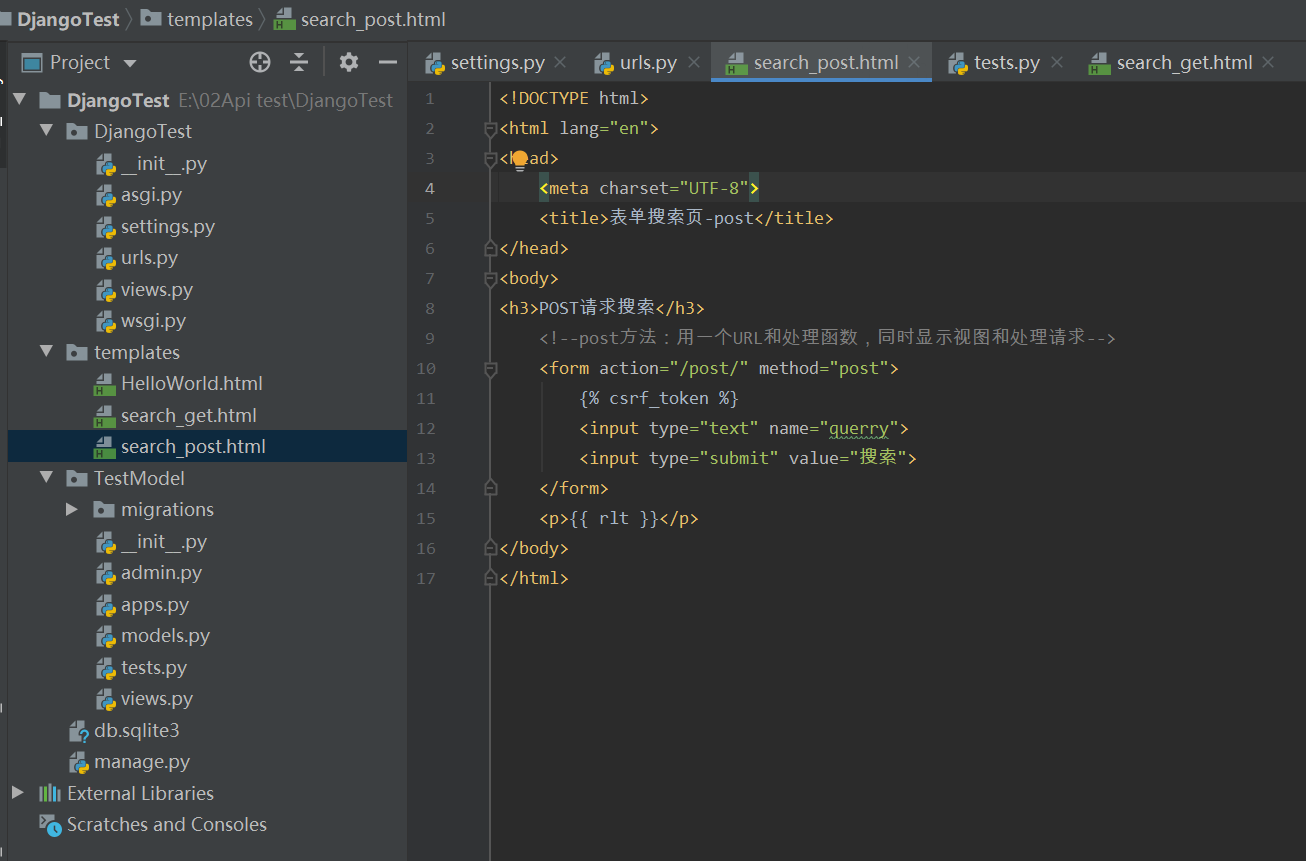Image resolution: width=1306 pixels, height=861 pixels.
Task: Fold the body tag on line 7
Action: [x=490, y=279]
